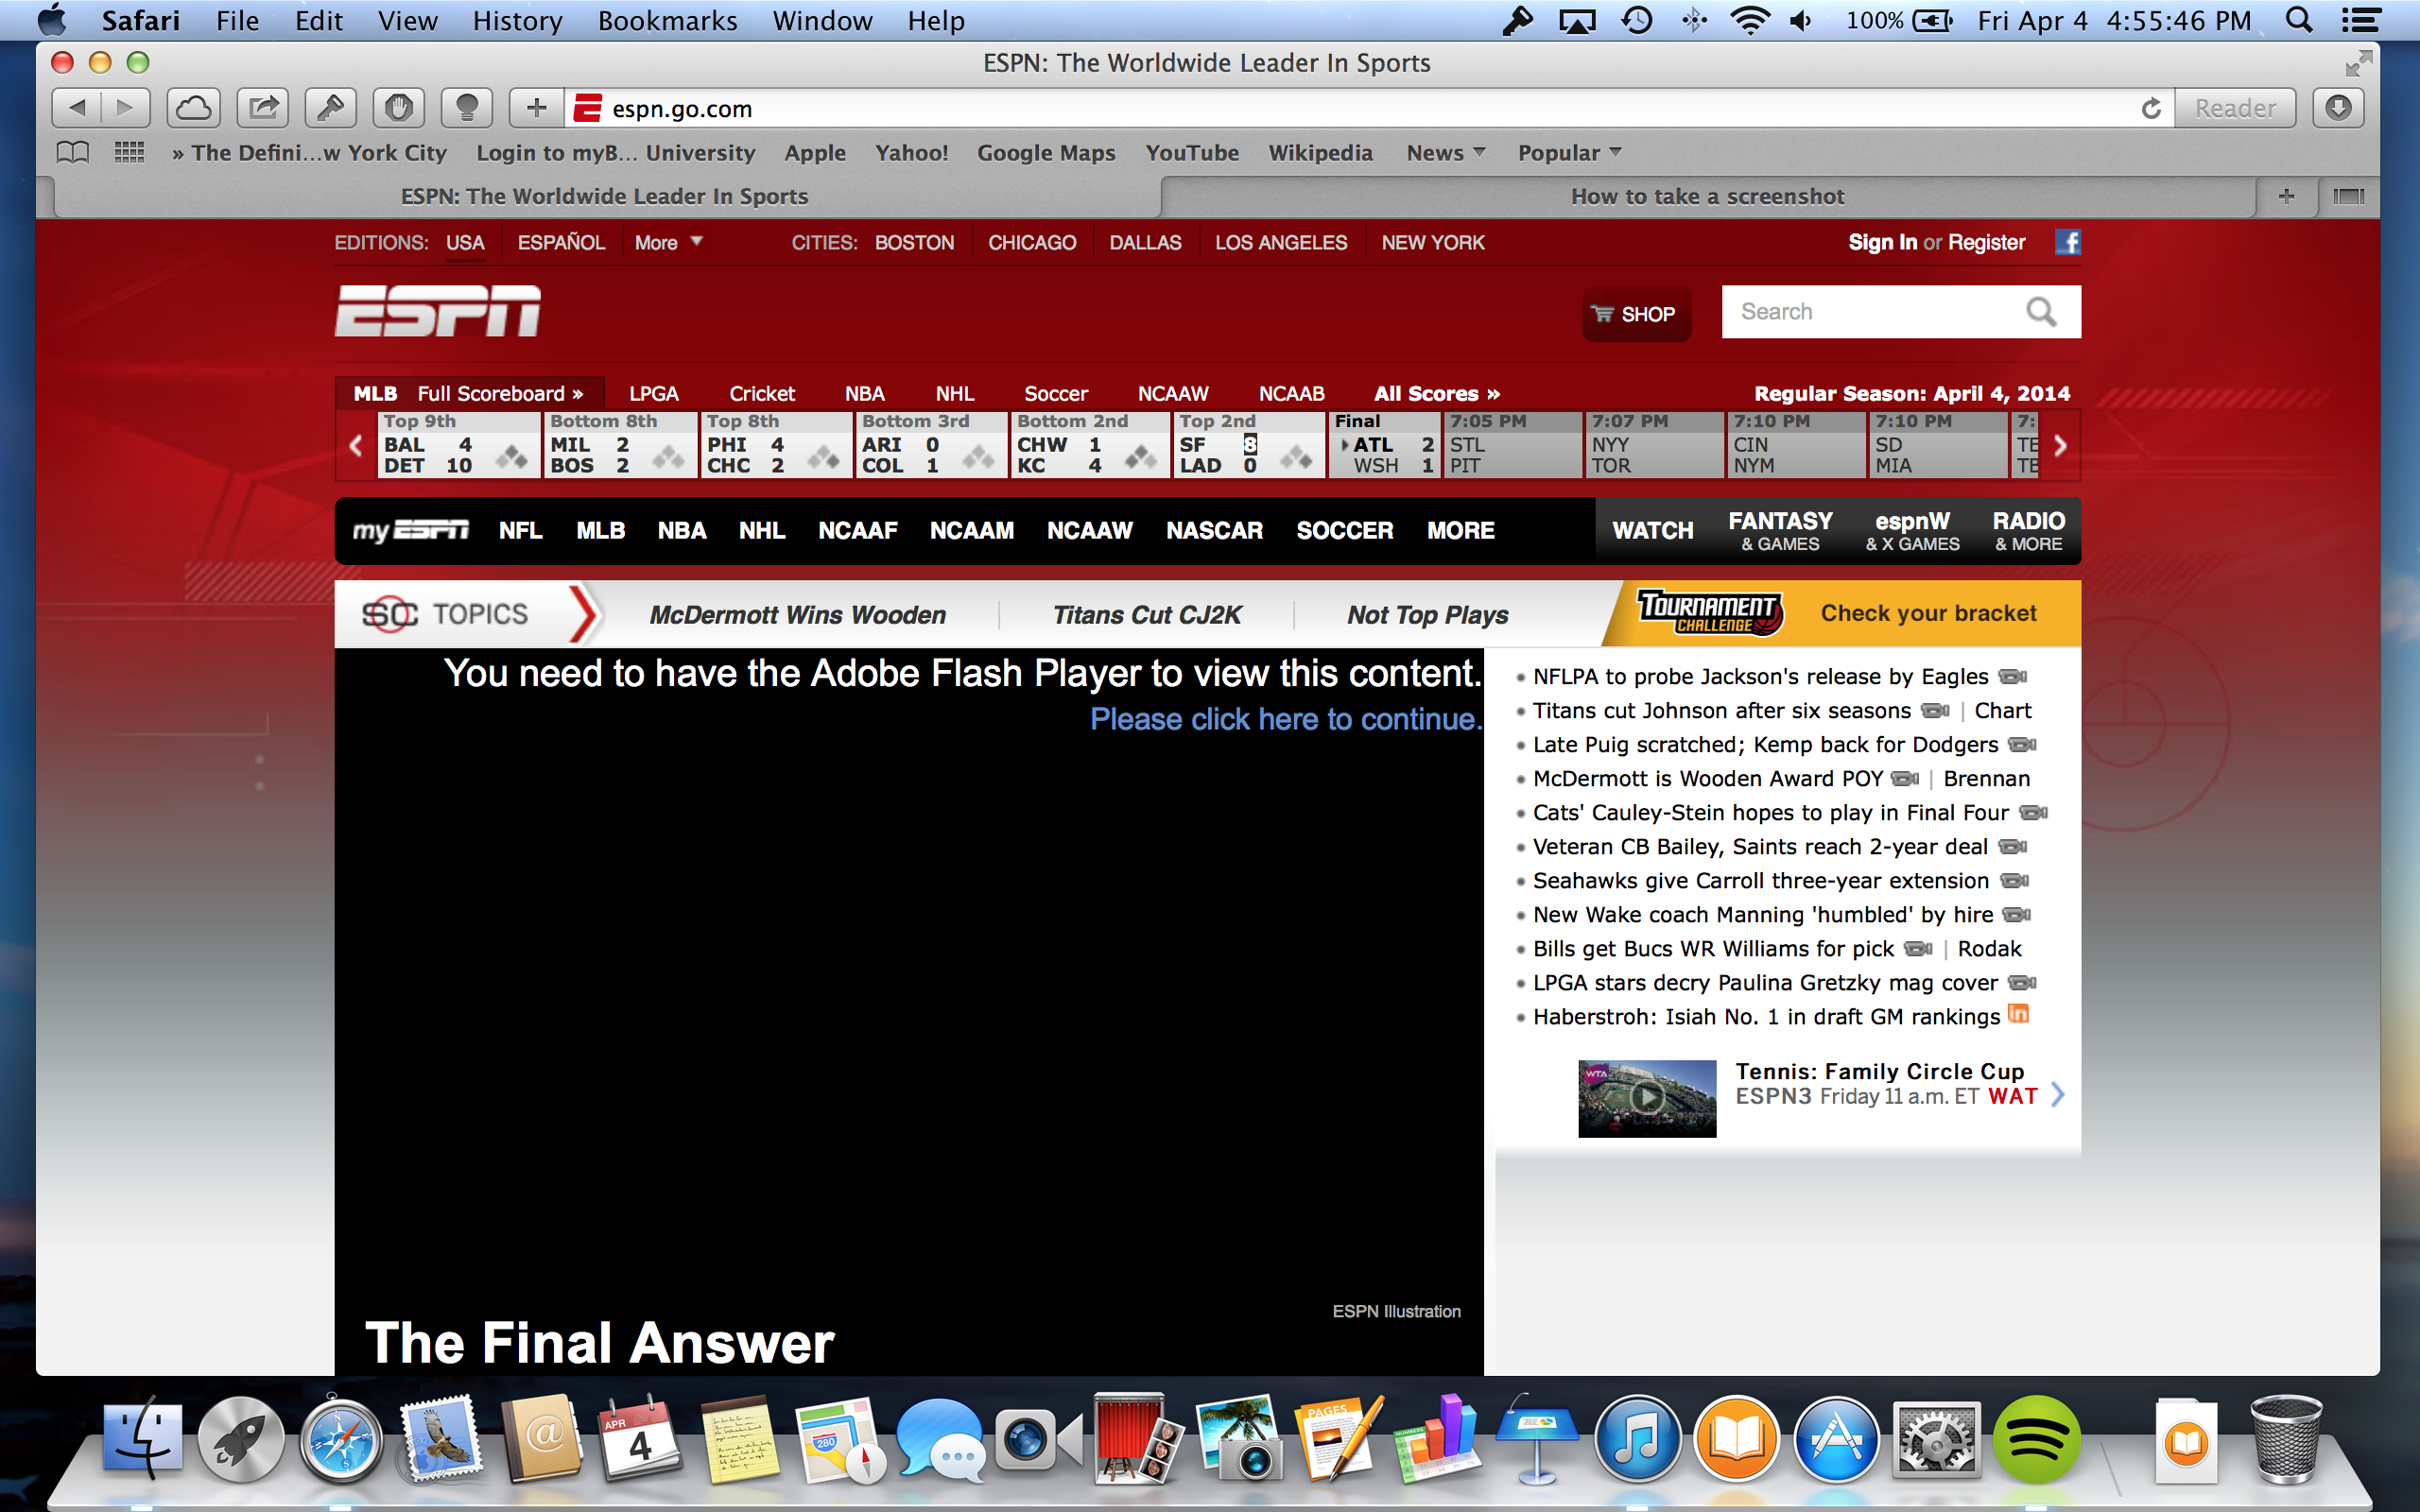The width and height of the screenshot is (2420, 1512).
Task: Click the Share toolbar icon
Action: point(263,108)
